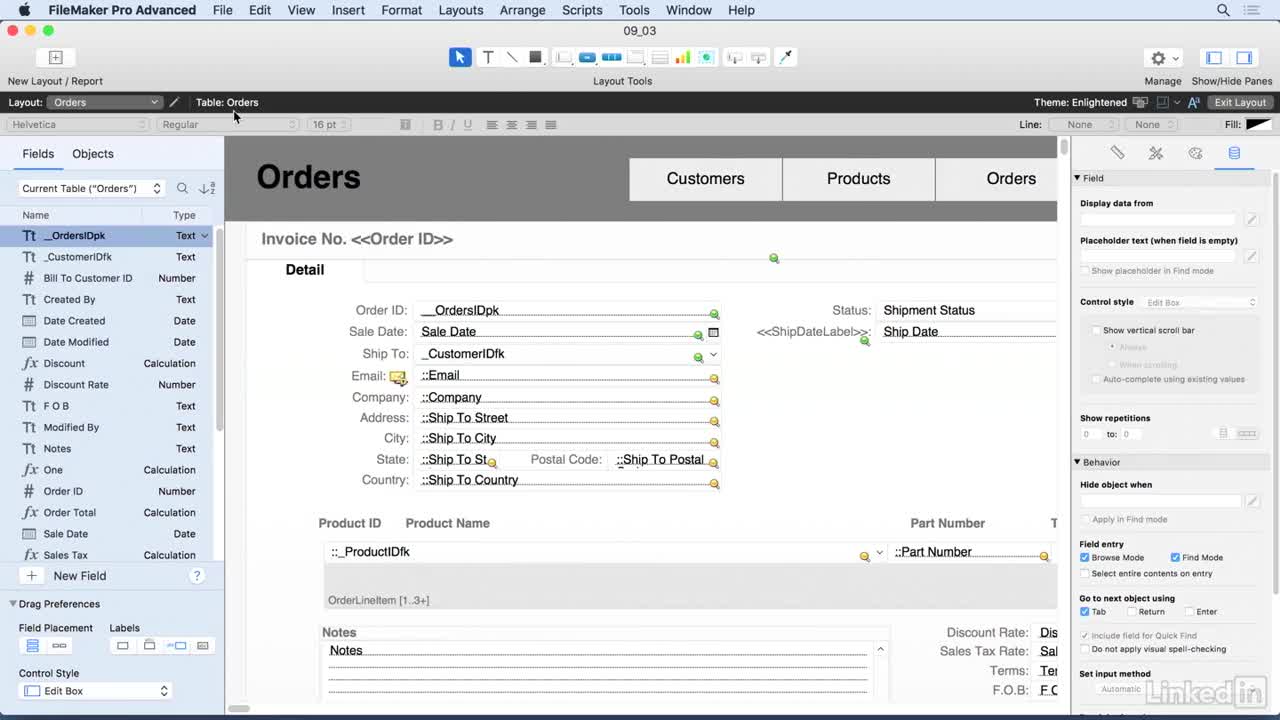The width and height of the screenshot is (1280, 720).
Task: Select the Chart tool
Action: (683, 57)
